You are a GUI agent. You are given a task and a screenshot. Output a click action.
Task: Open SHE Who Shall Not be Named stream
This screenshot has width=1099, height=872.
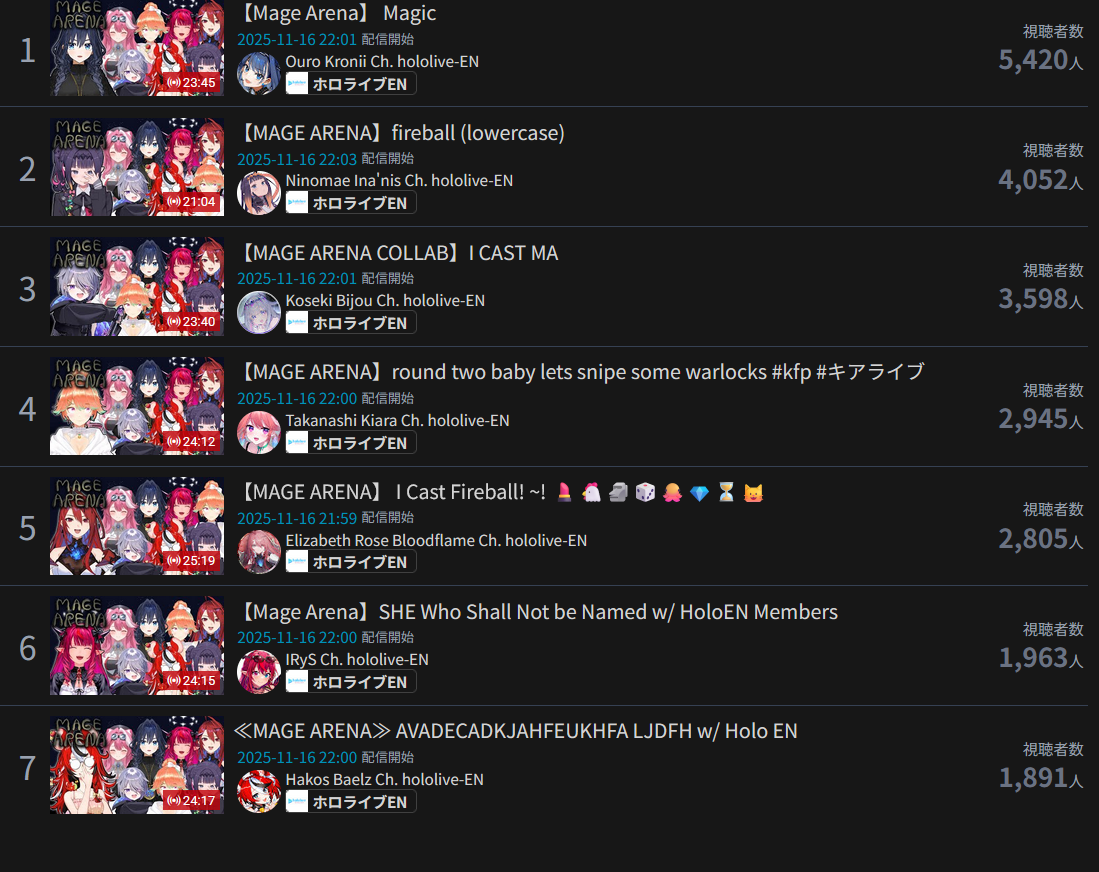coord(538,612)
